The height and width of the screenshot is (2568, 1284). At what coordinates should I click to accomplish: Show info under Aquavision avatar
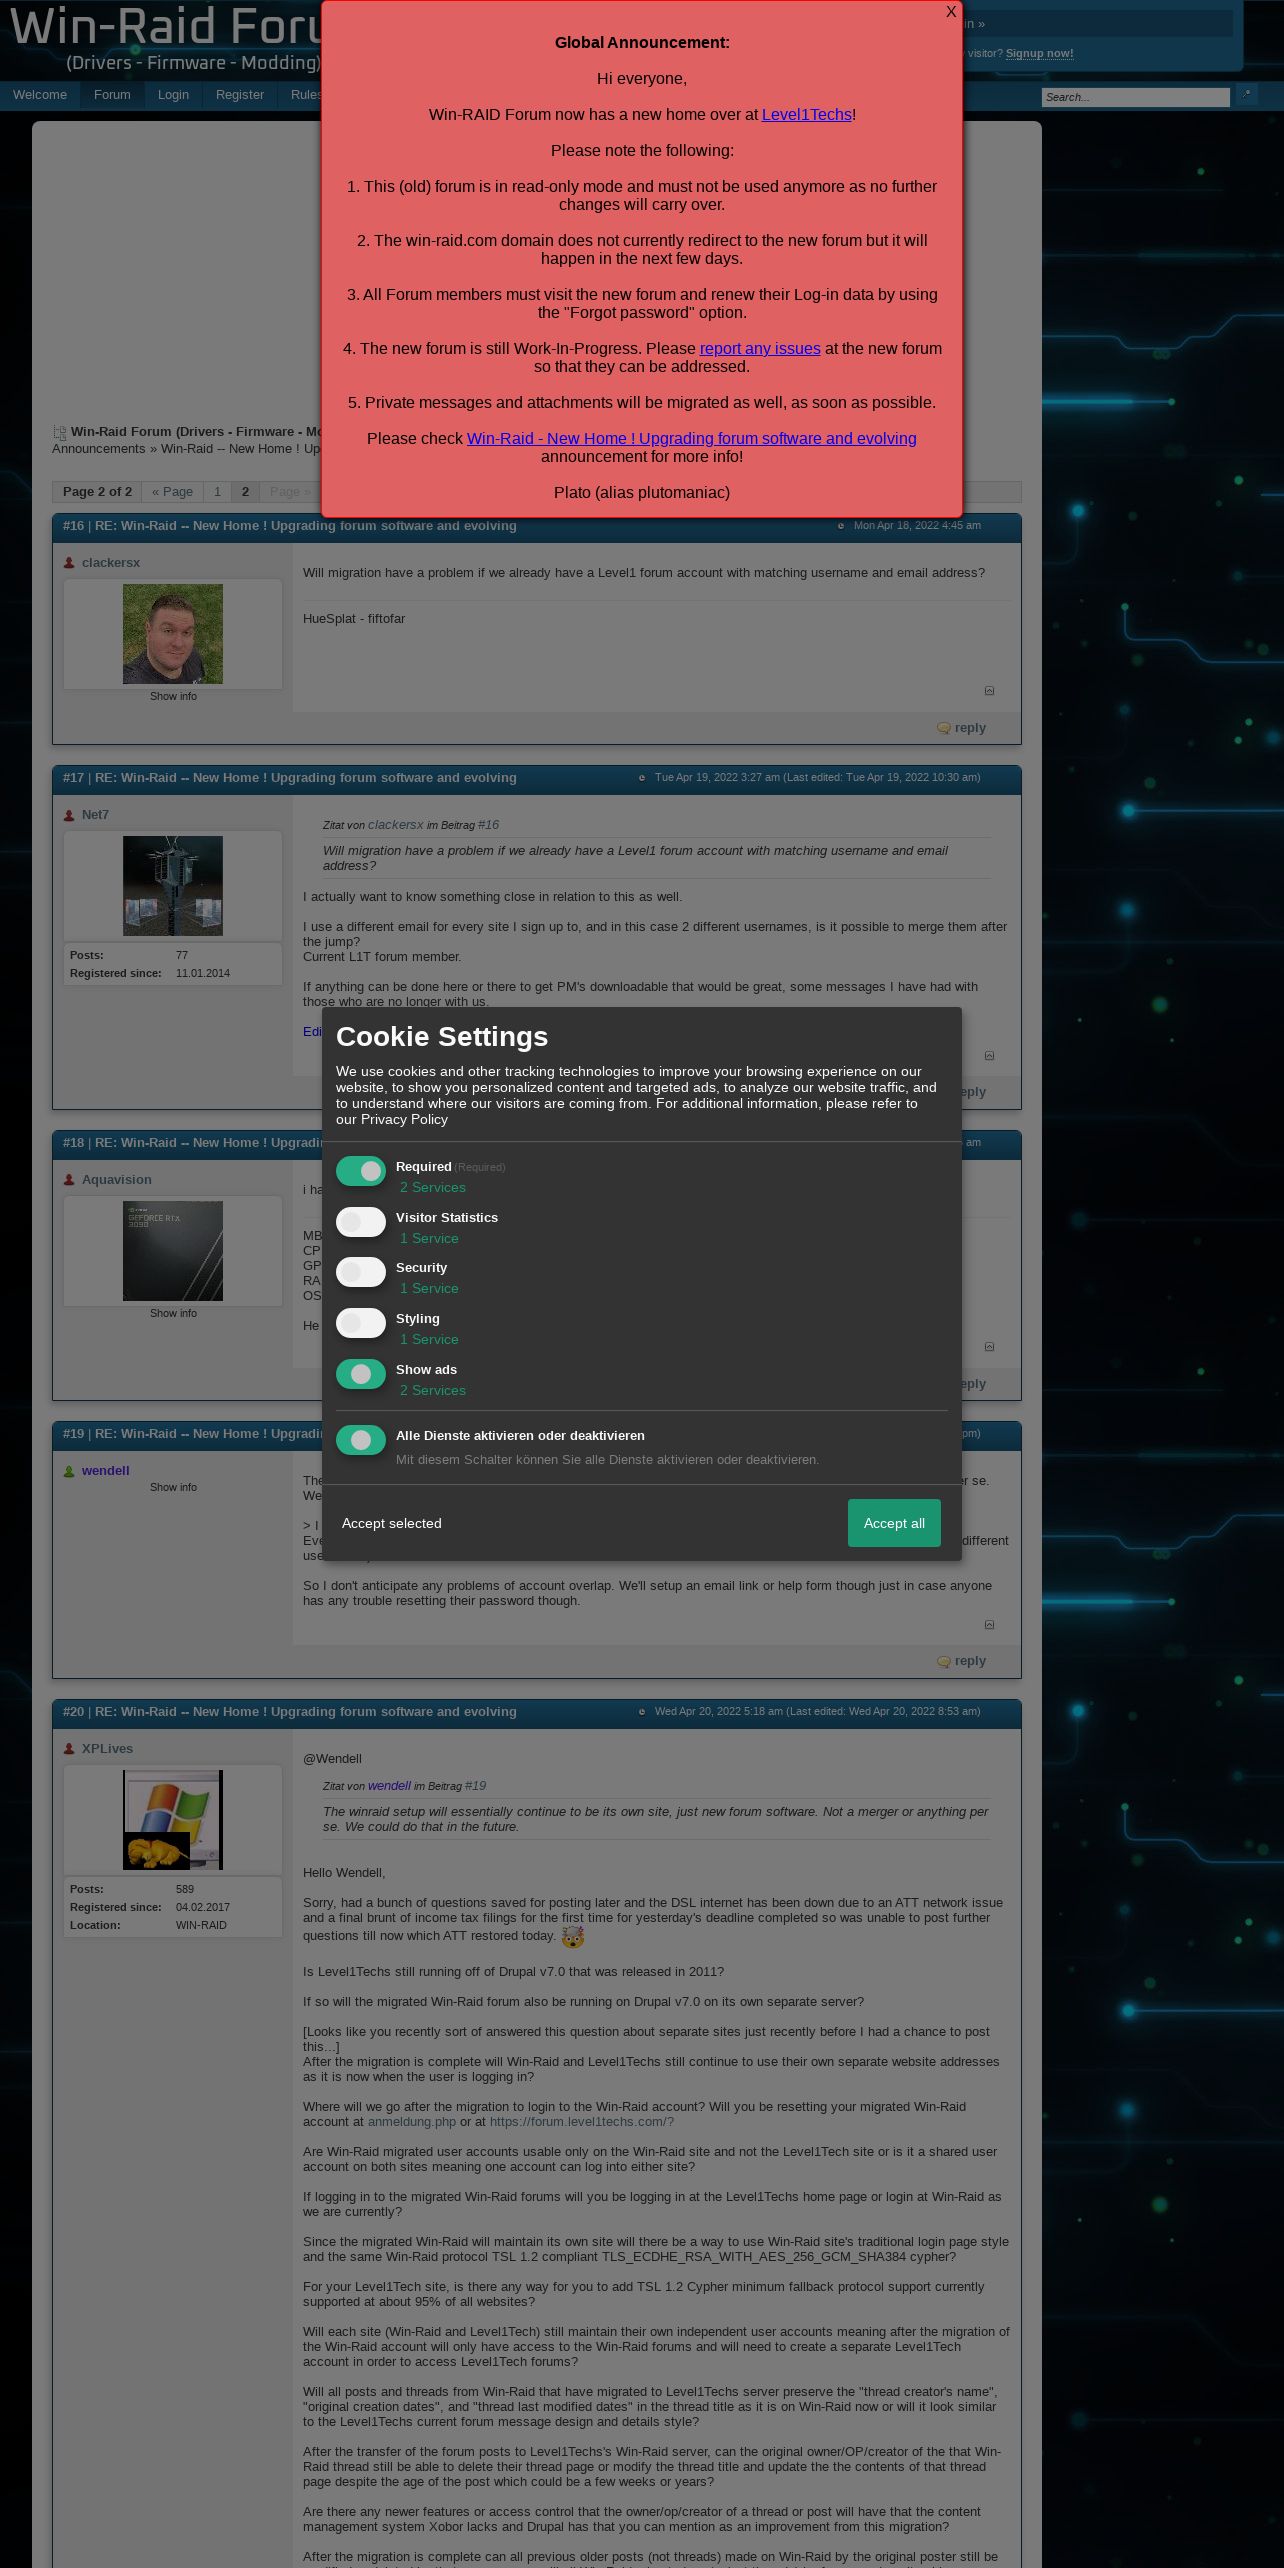tap(173, 1314)
